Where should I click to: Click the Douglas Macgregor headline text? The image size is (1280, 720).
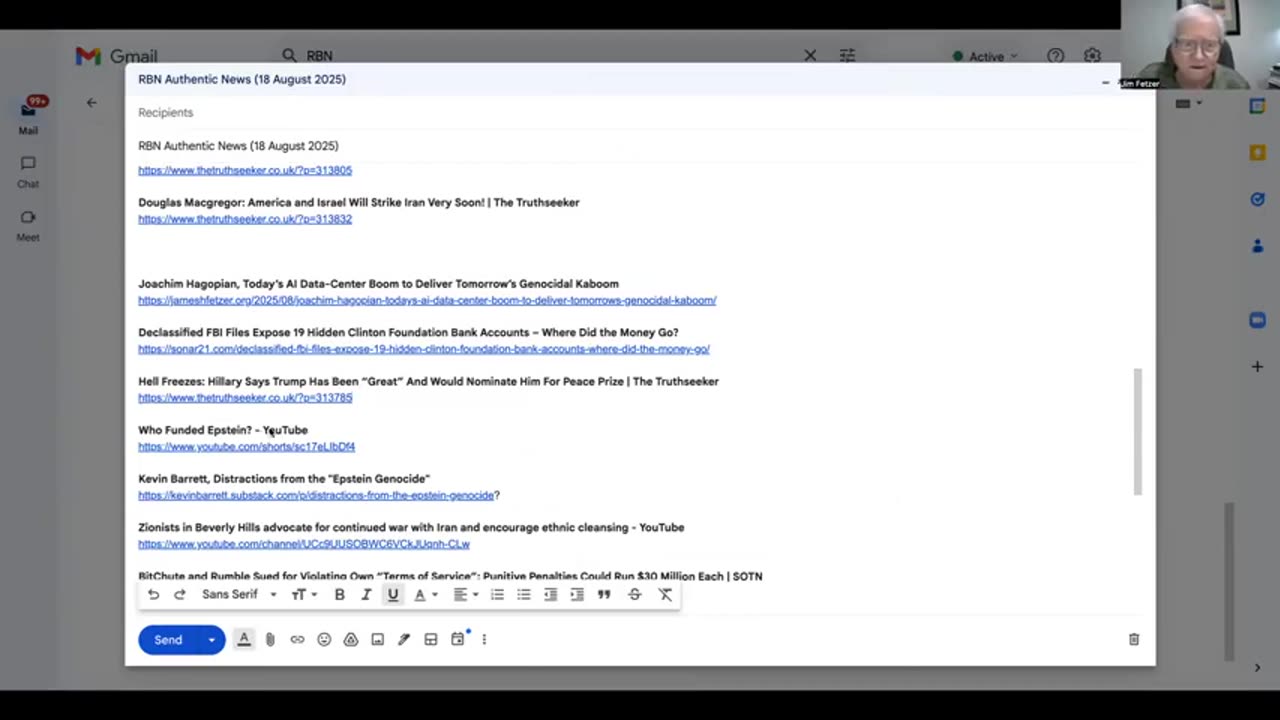(359, 203)
